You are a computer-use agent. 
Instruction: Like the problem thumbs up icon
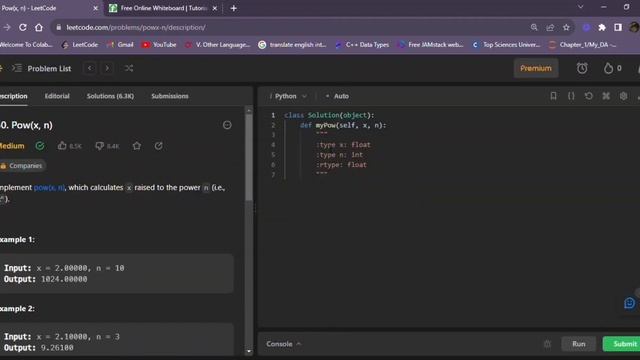[x=62, y=145]
